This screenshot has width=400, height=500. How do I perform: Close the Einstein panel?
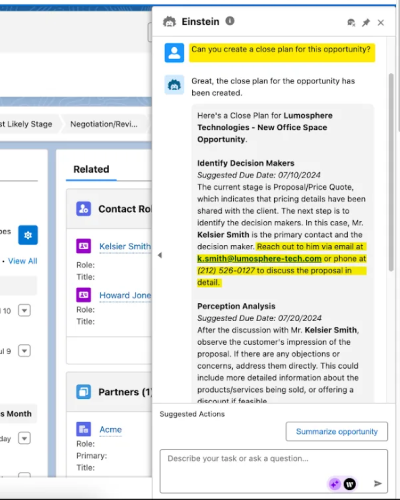pos(381,22)
